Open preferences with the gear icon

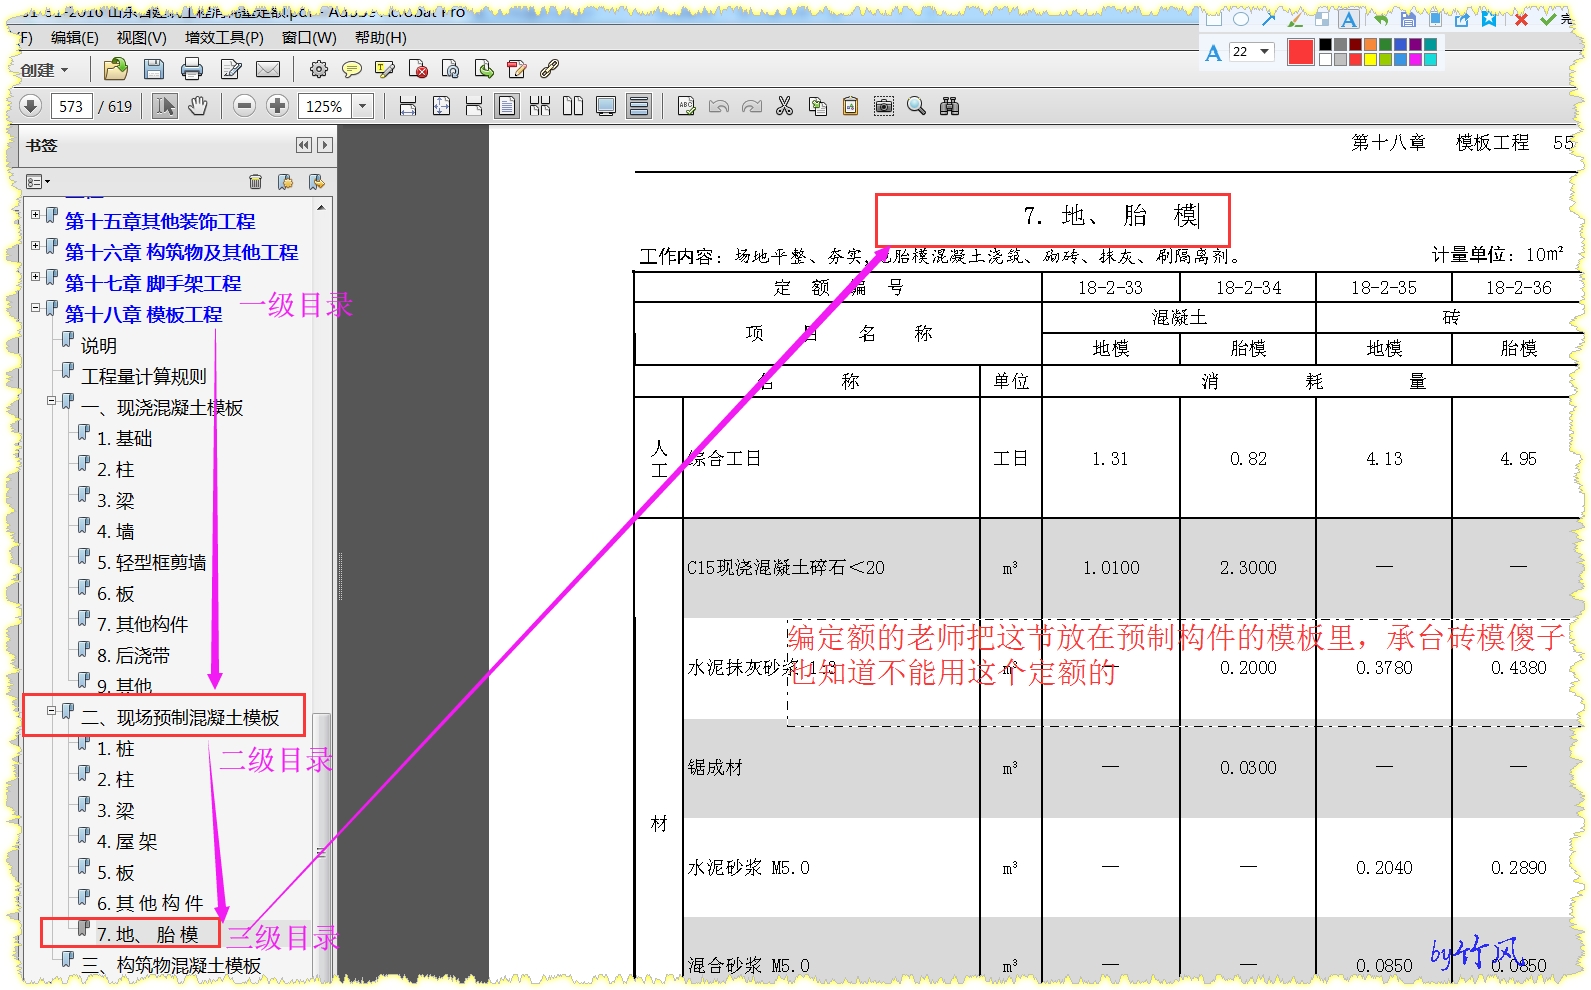tap(319, 69)
